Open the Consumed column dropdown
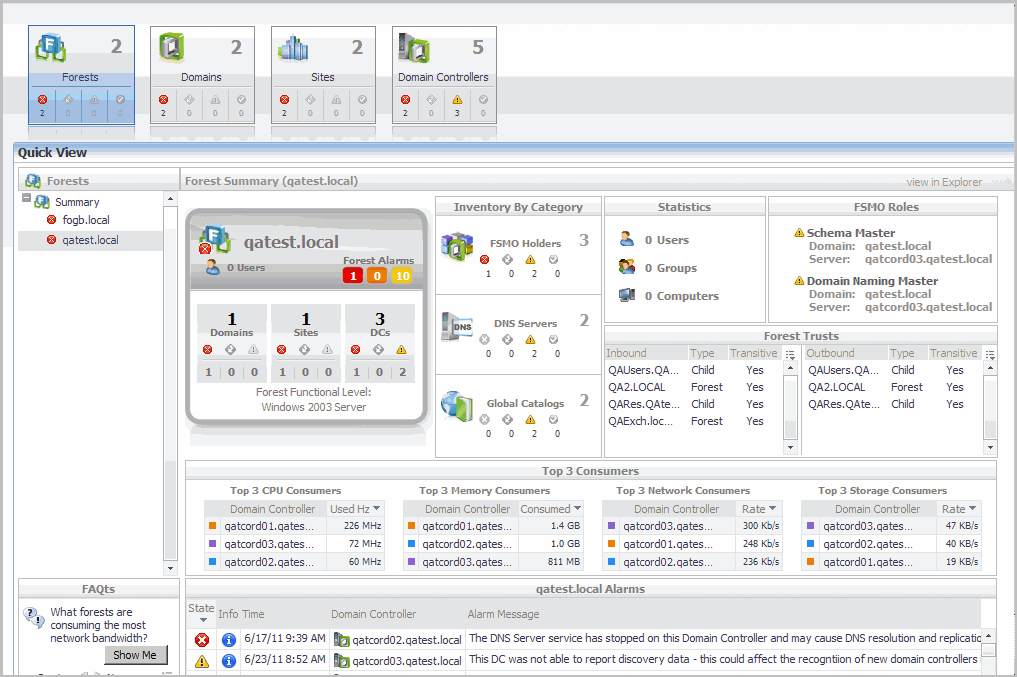Screen dimensions: 1017x677 [x=578, y=509]
